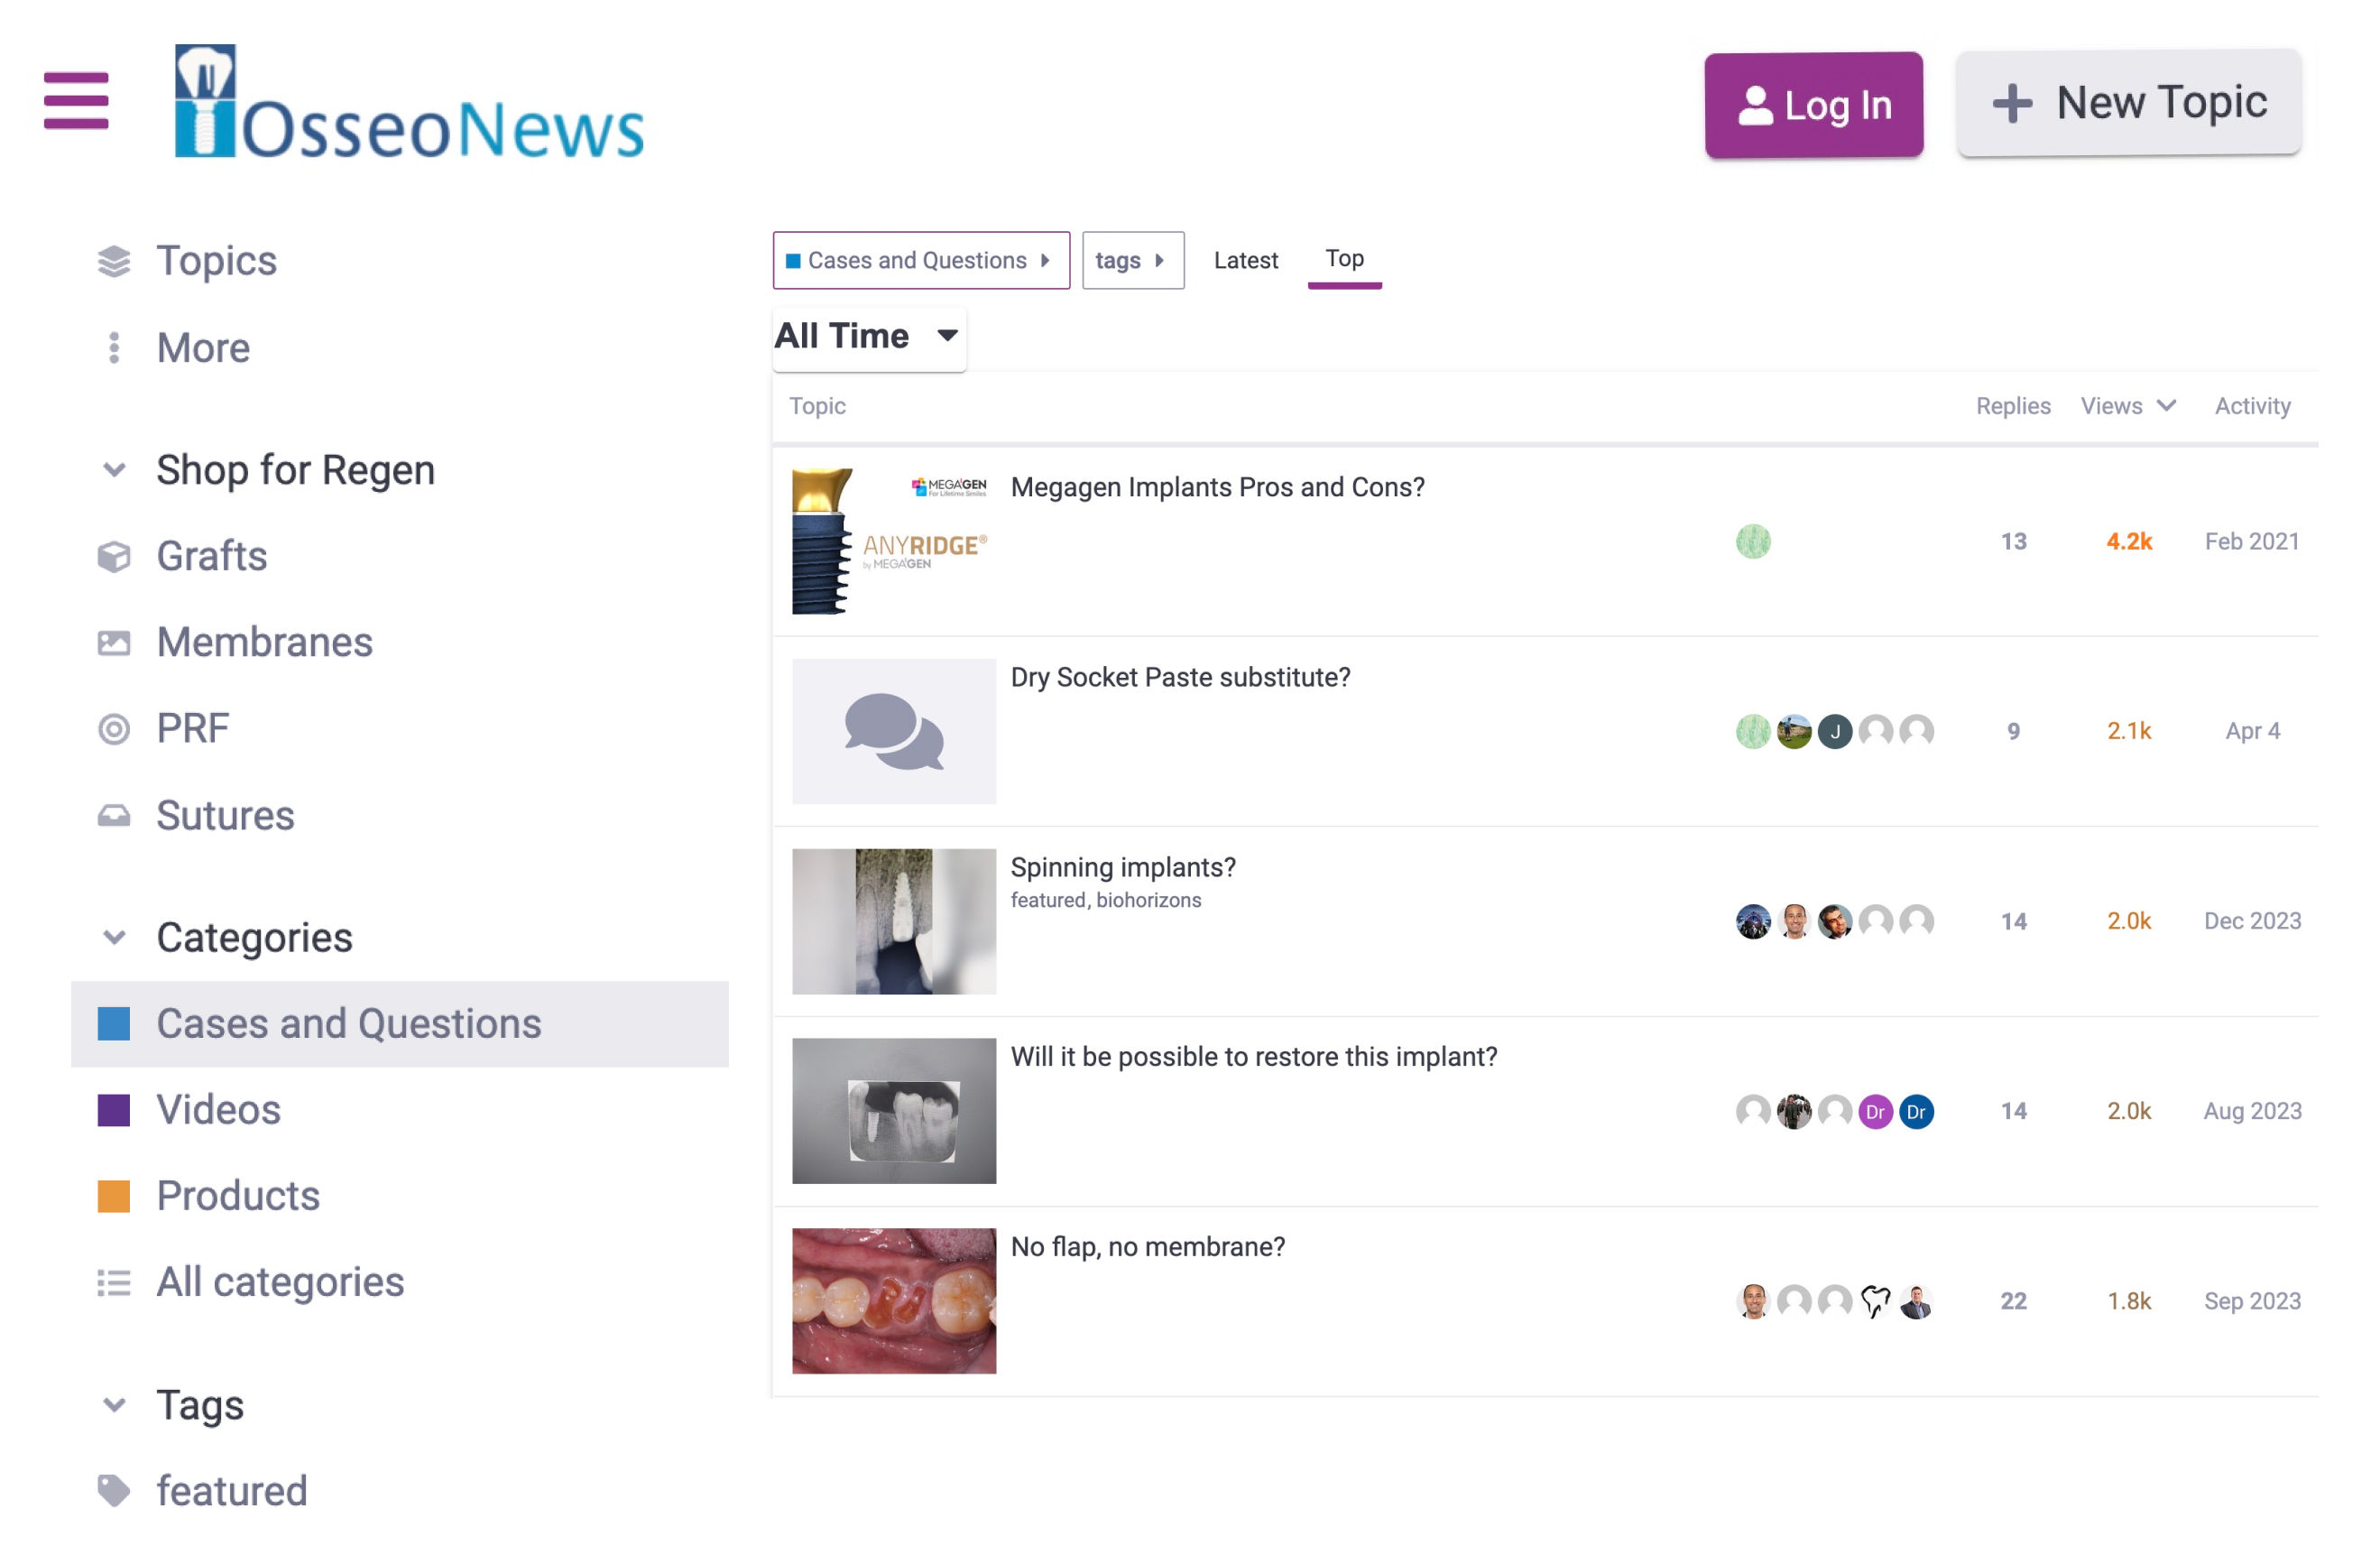Click the Log In button
The image size is (2380, 1545).
(x=1813, y=105)
